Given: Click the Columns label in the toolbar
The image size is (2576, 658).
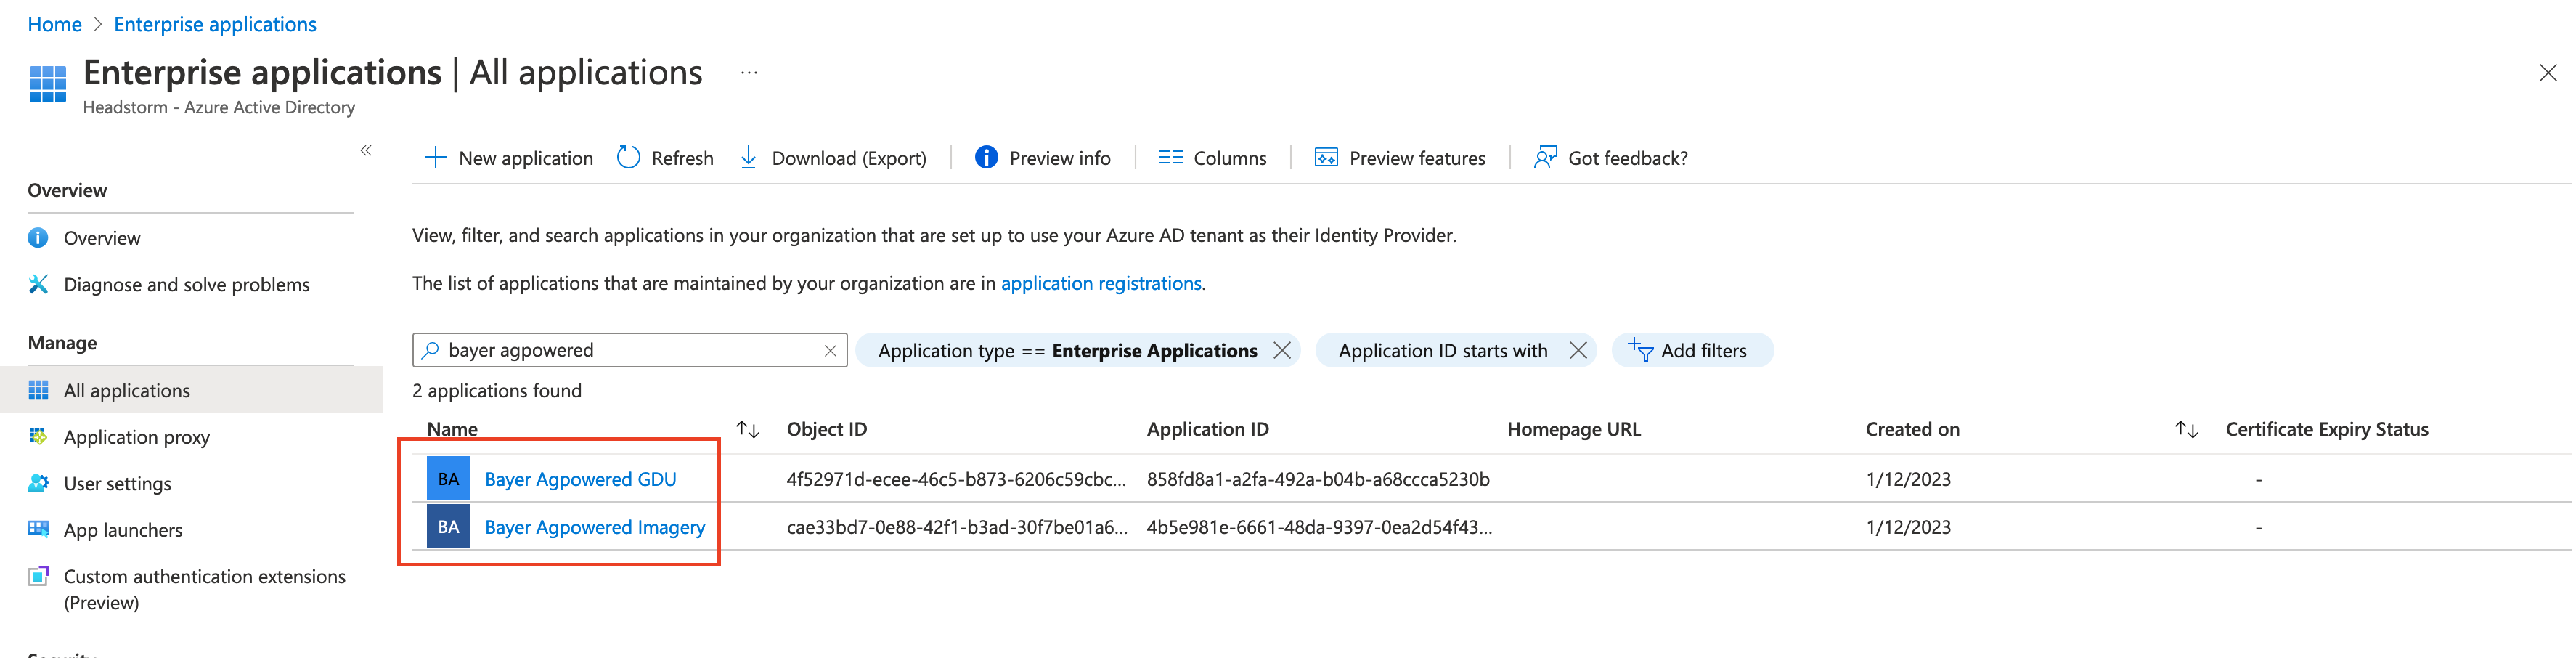Looking at the screenshot, I should tap(1230, 158).
